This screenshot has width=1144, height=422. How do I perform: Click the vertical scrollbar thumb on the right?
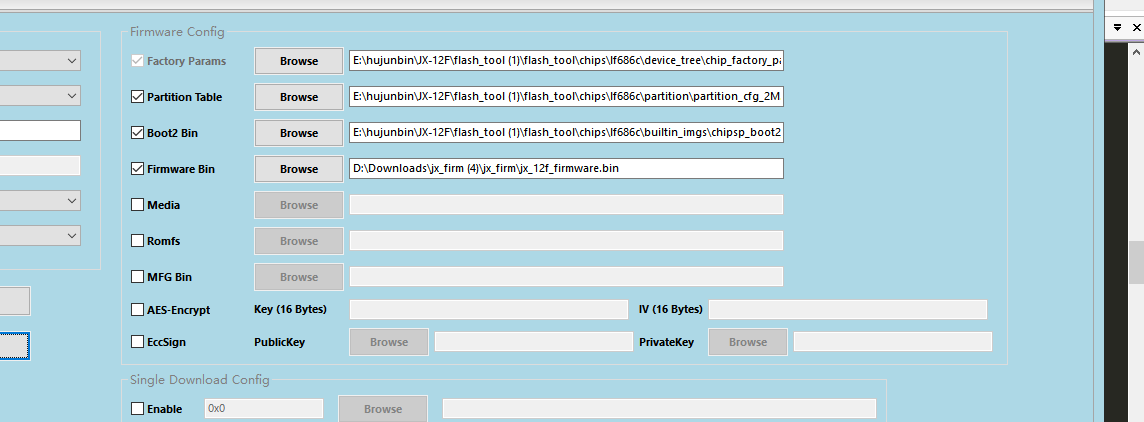[x=1135, y=263]
